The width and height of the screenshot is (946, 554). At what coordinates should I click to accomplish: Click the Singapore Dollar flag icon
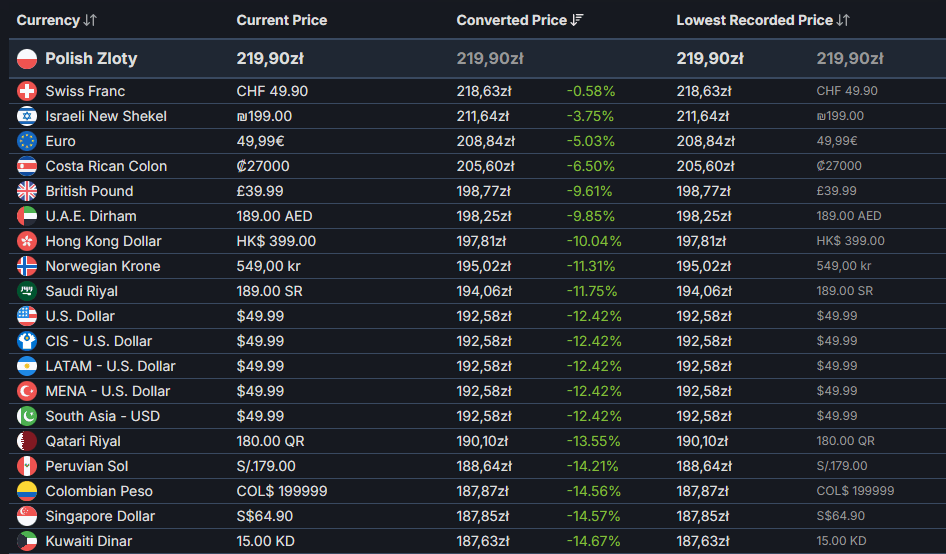point(27,516)
